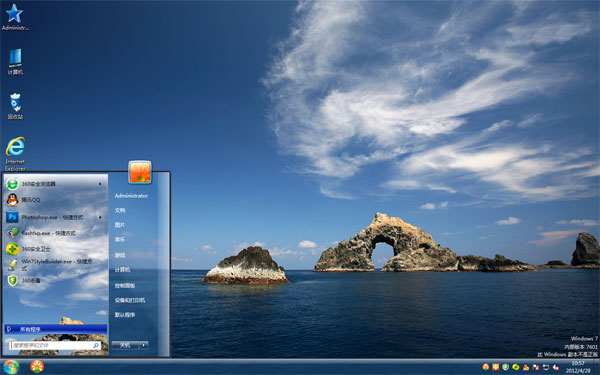Image resolution: width=600 pixels, height=375 pixels.
Task: Open the Recycle Bin desktop icon
Action: click(15, 106)
